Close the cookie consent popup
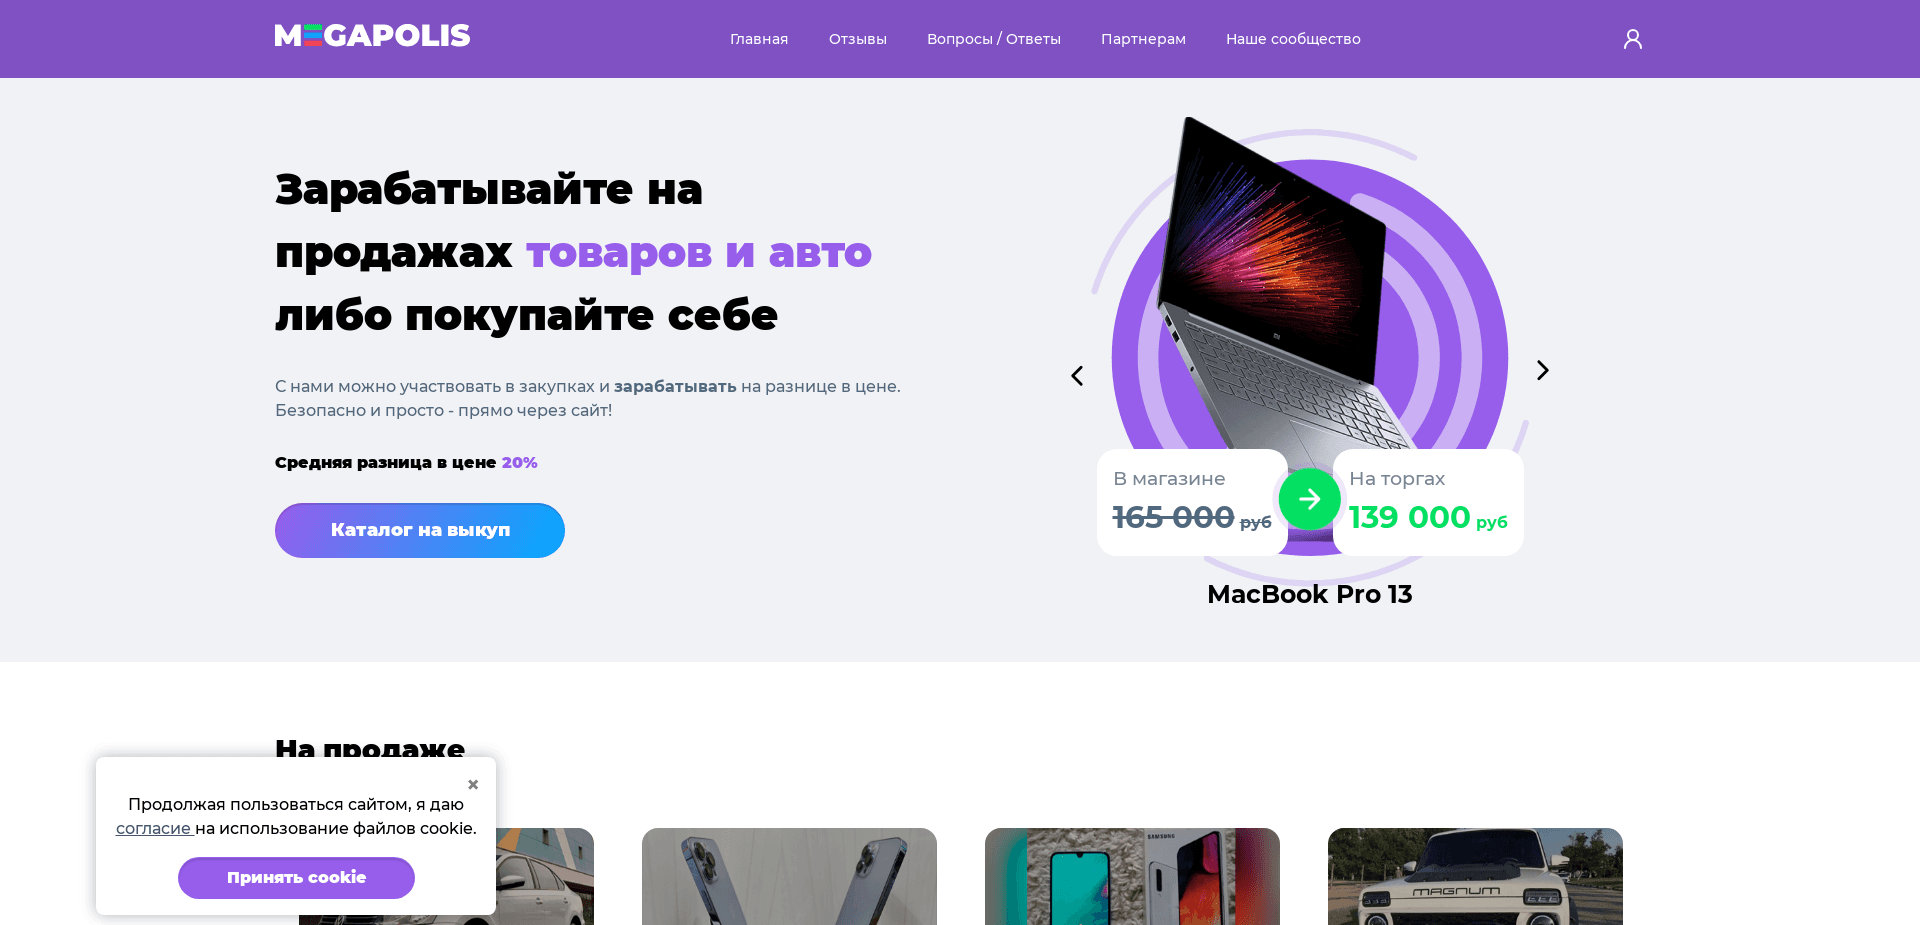 473,785
